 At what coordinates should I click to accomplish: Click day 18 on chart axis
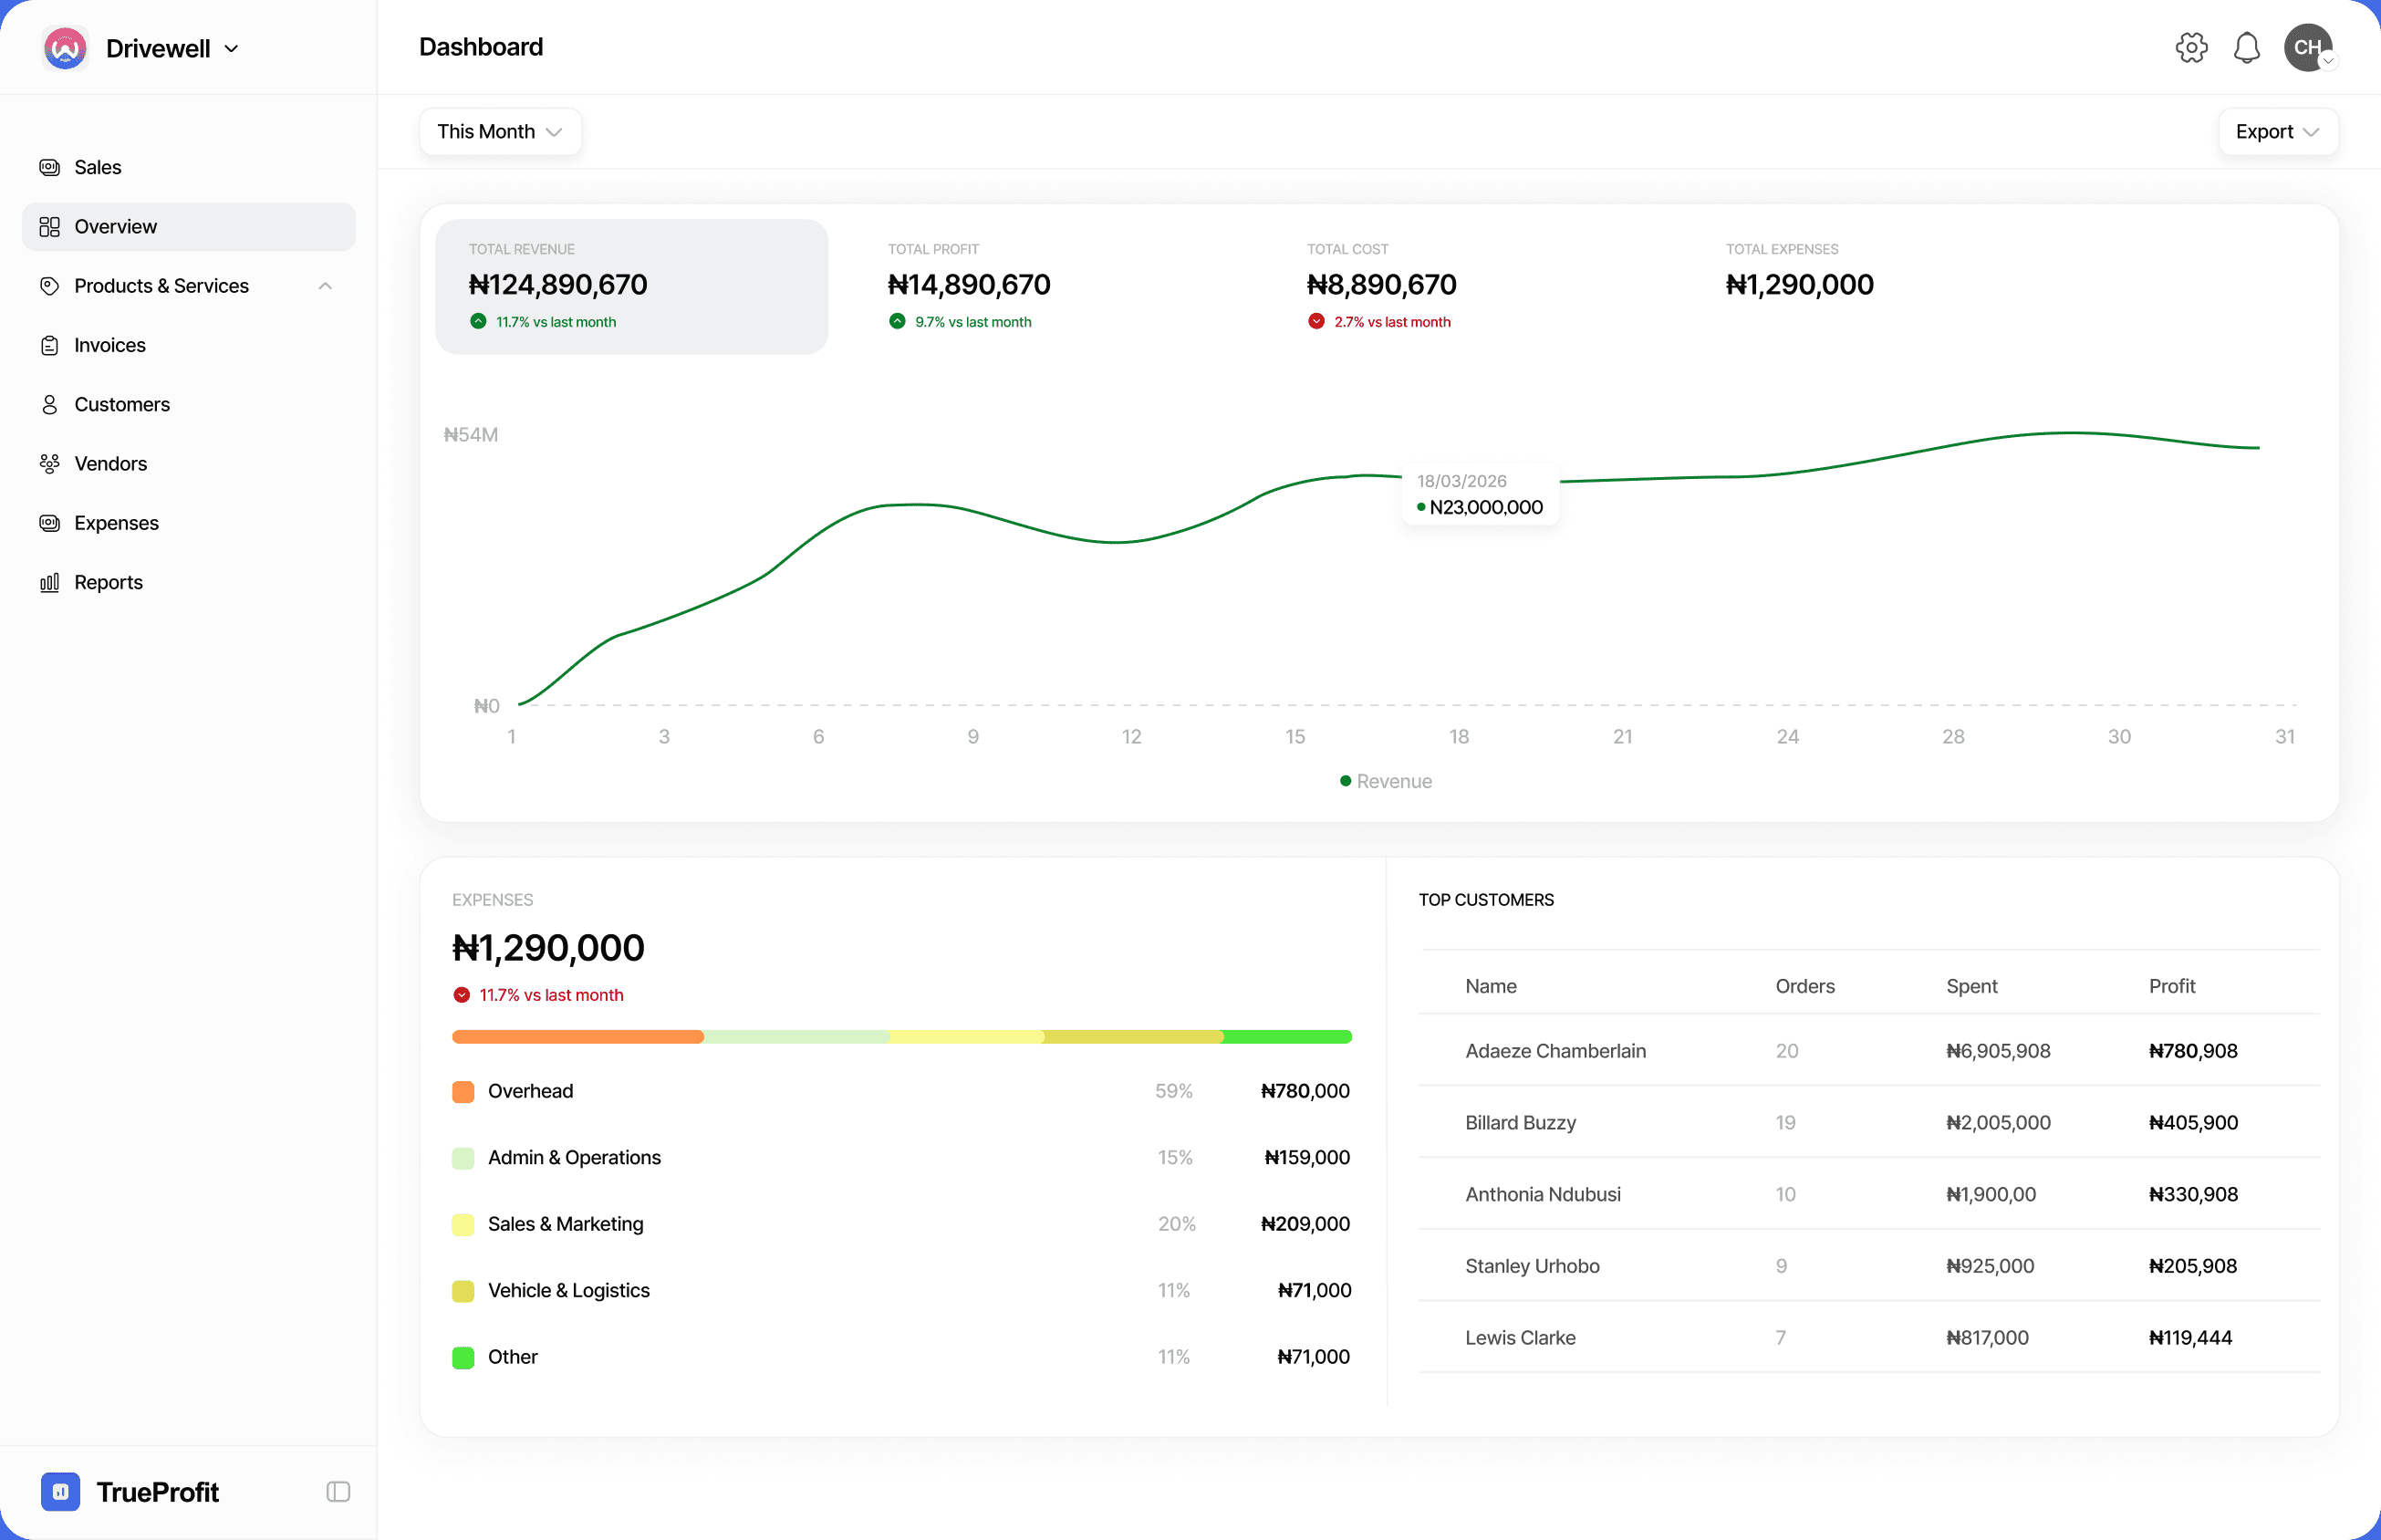[x=1459, y=737]
